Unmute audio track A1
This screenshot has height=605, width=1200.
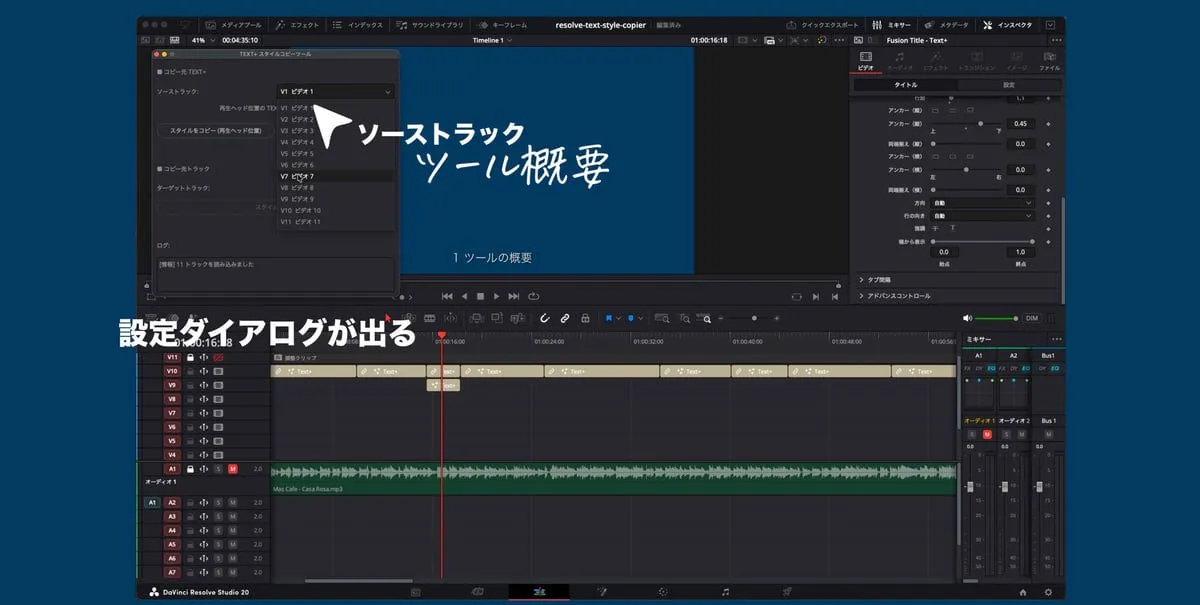232,469
